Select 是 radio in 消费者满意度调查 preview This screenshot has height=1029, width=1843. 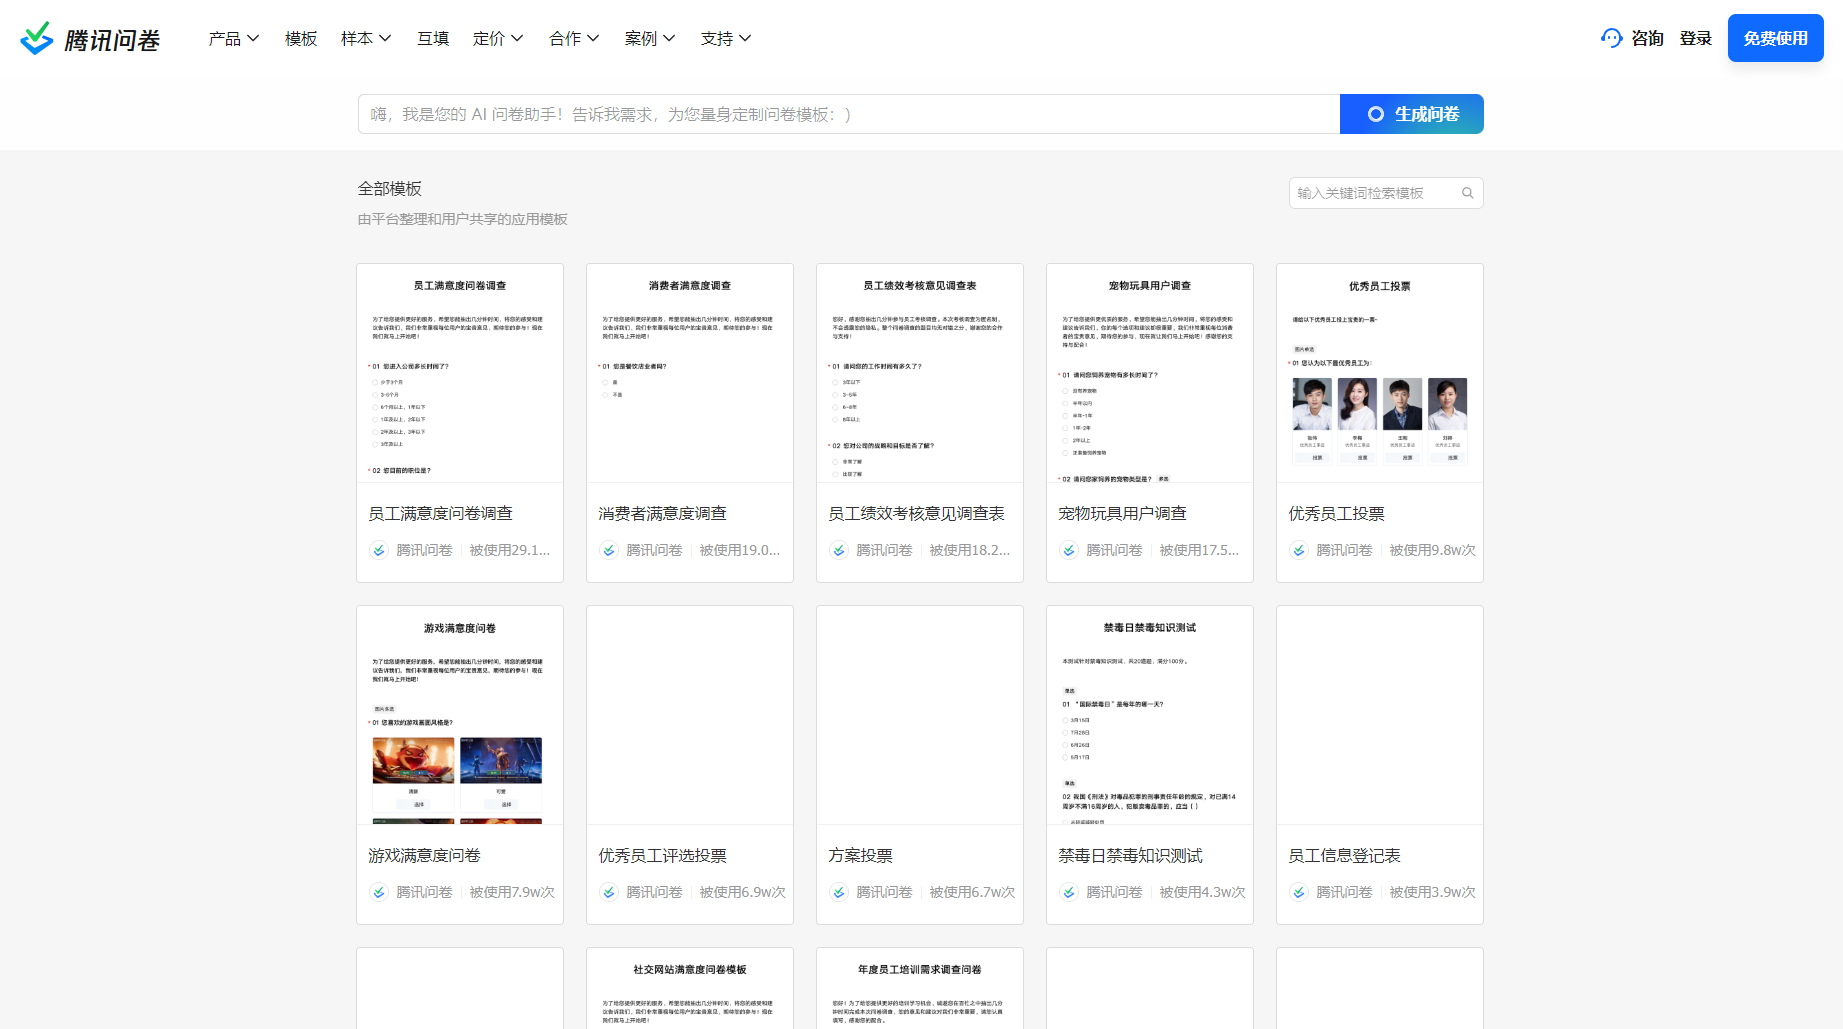pos(604,382)
